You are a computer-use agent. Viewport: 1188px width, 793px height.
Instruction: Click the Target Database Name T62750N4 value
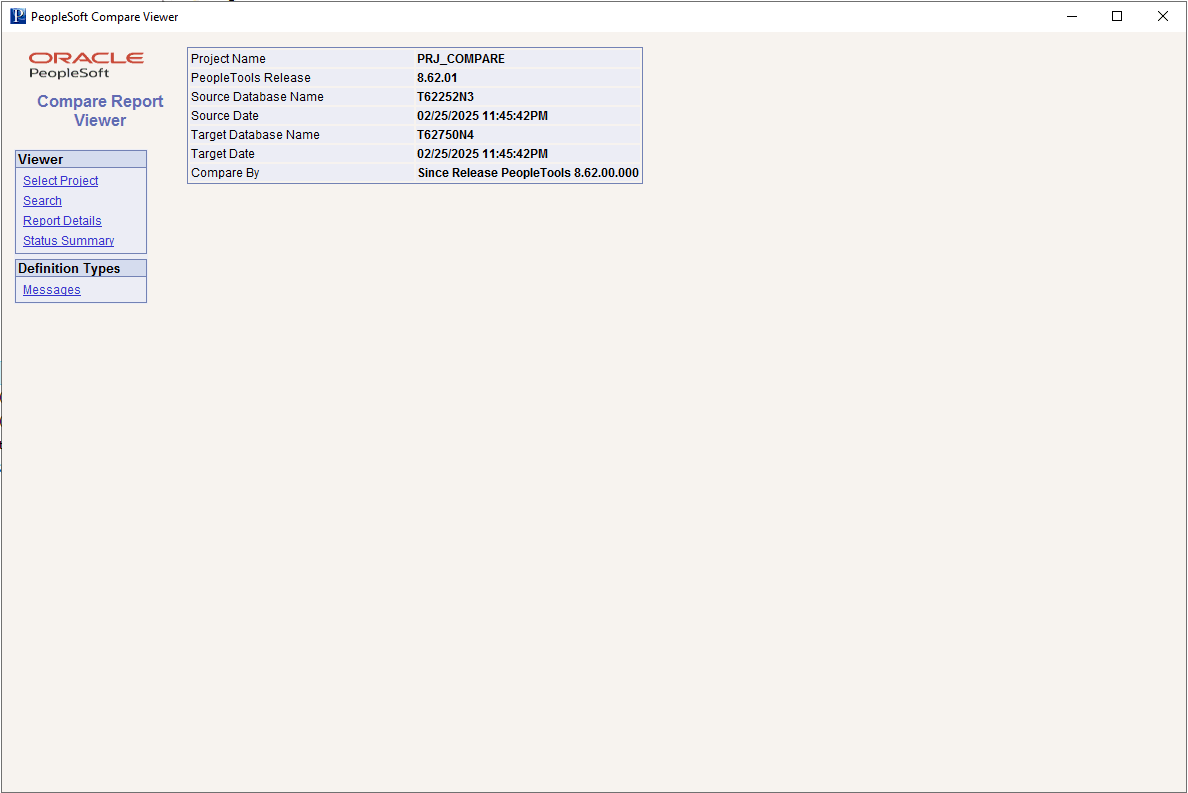click(443, 134)
